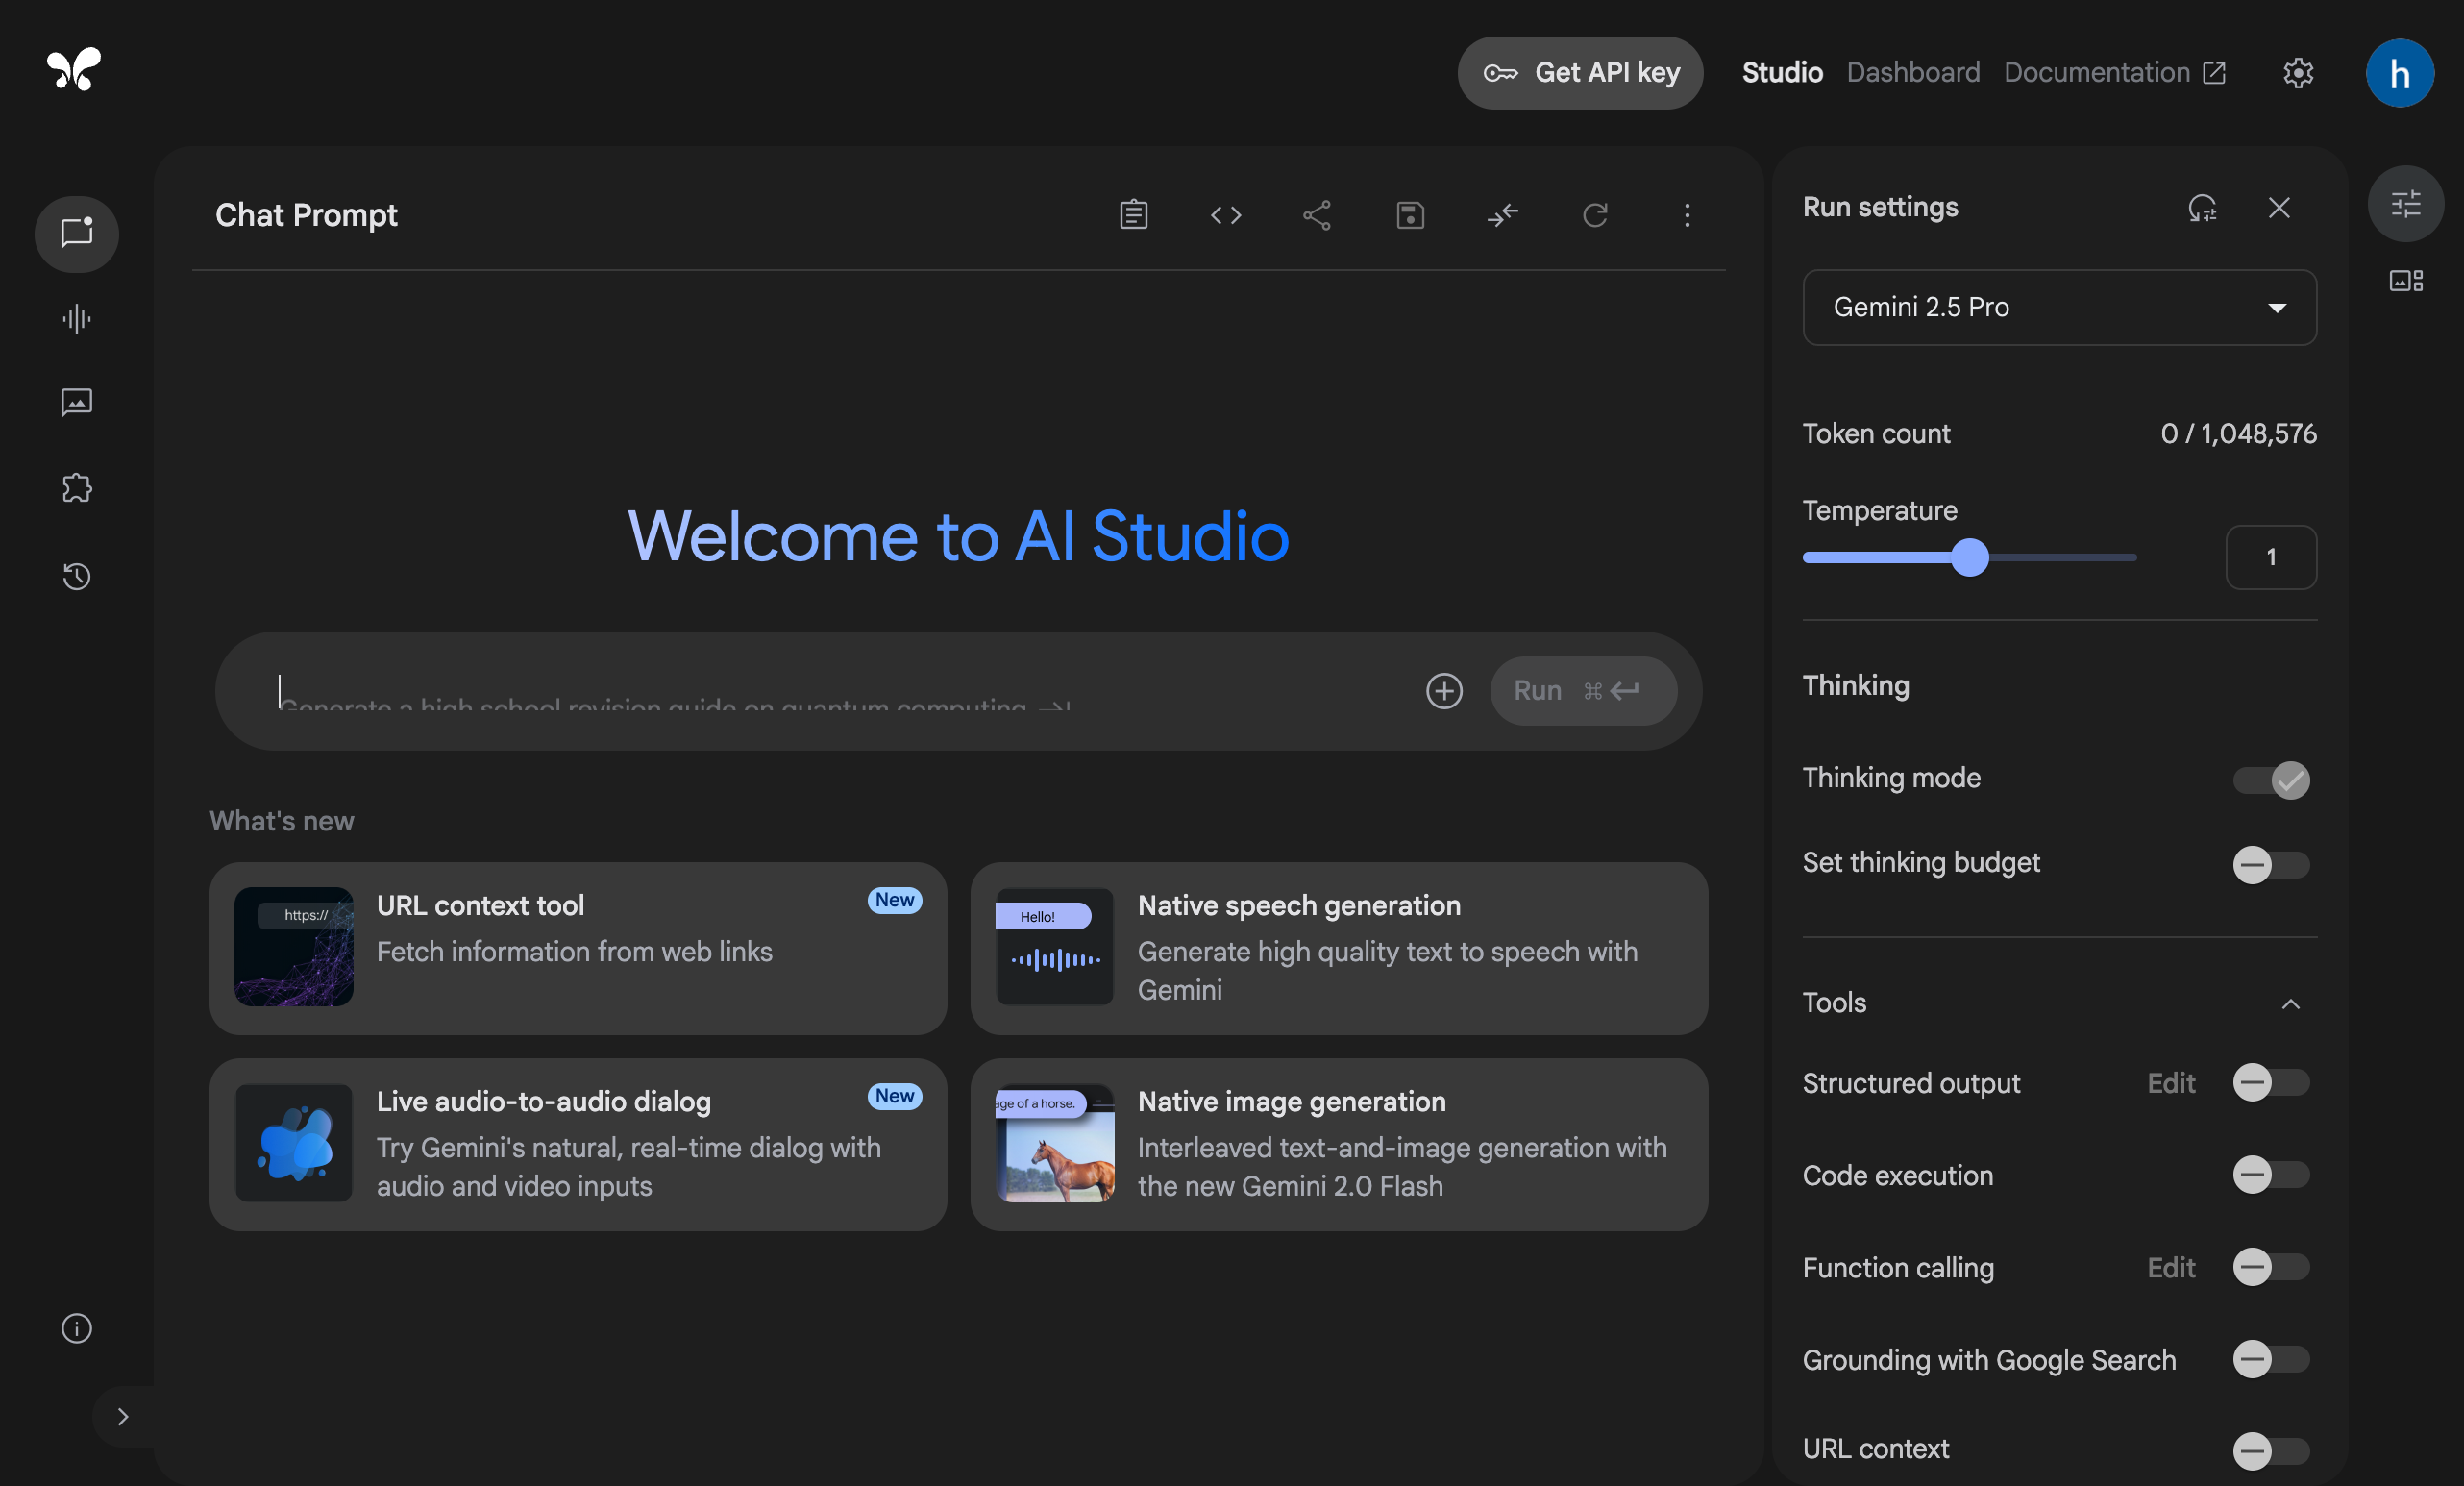Viewport: 2464px width, 1486px height.
Task: Open system instructions clipboard icon
Action: (x=1133, y=215)
